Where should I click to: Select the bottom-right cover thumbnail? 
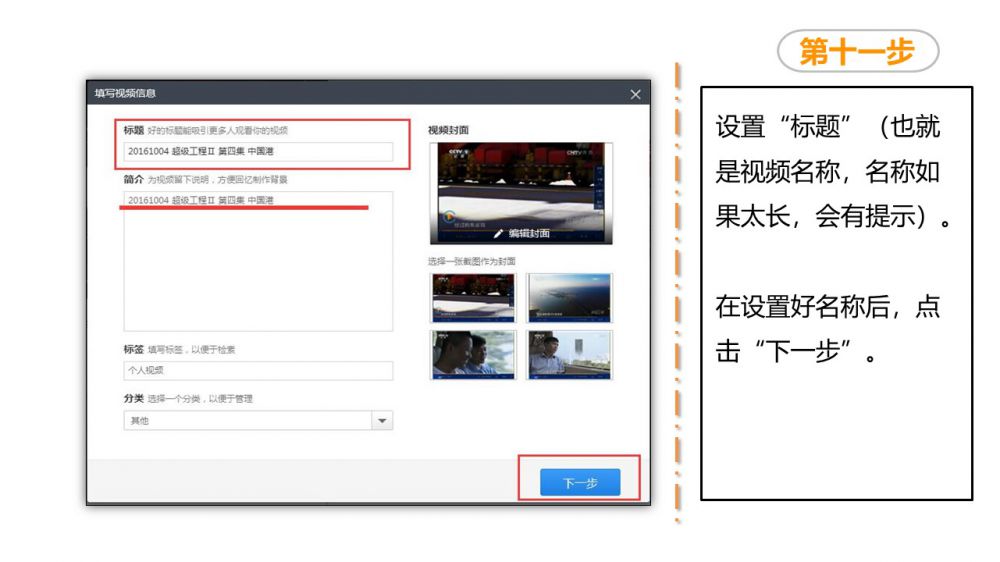(x=569, y=354)
